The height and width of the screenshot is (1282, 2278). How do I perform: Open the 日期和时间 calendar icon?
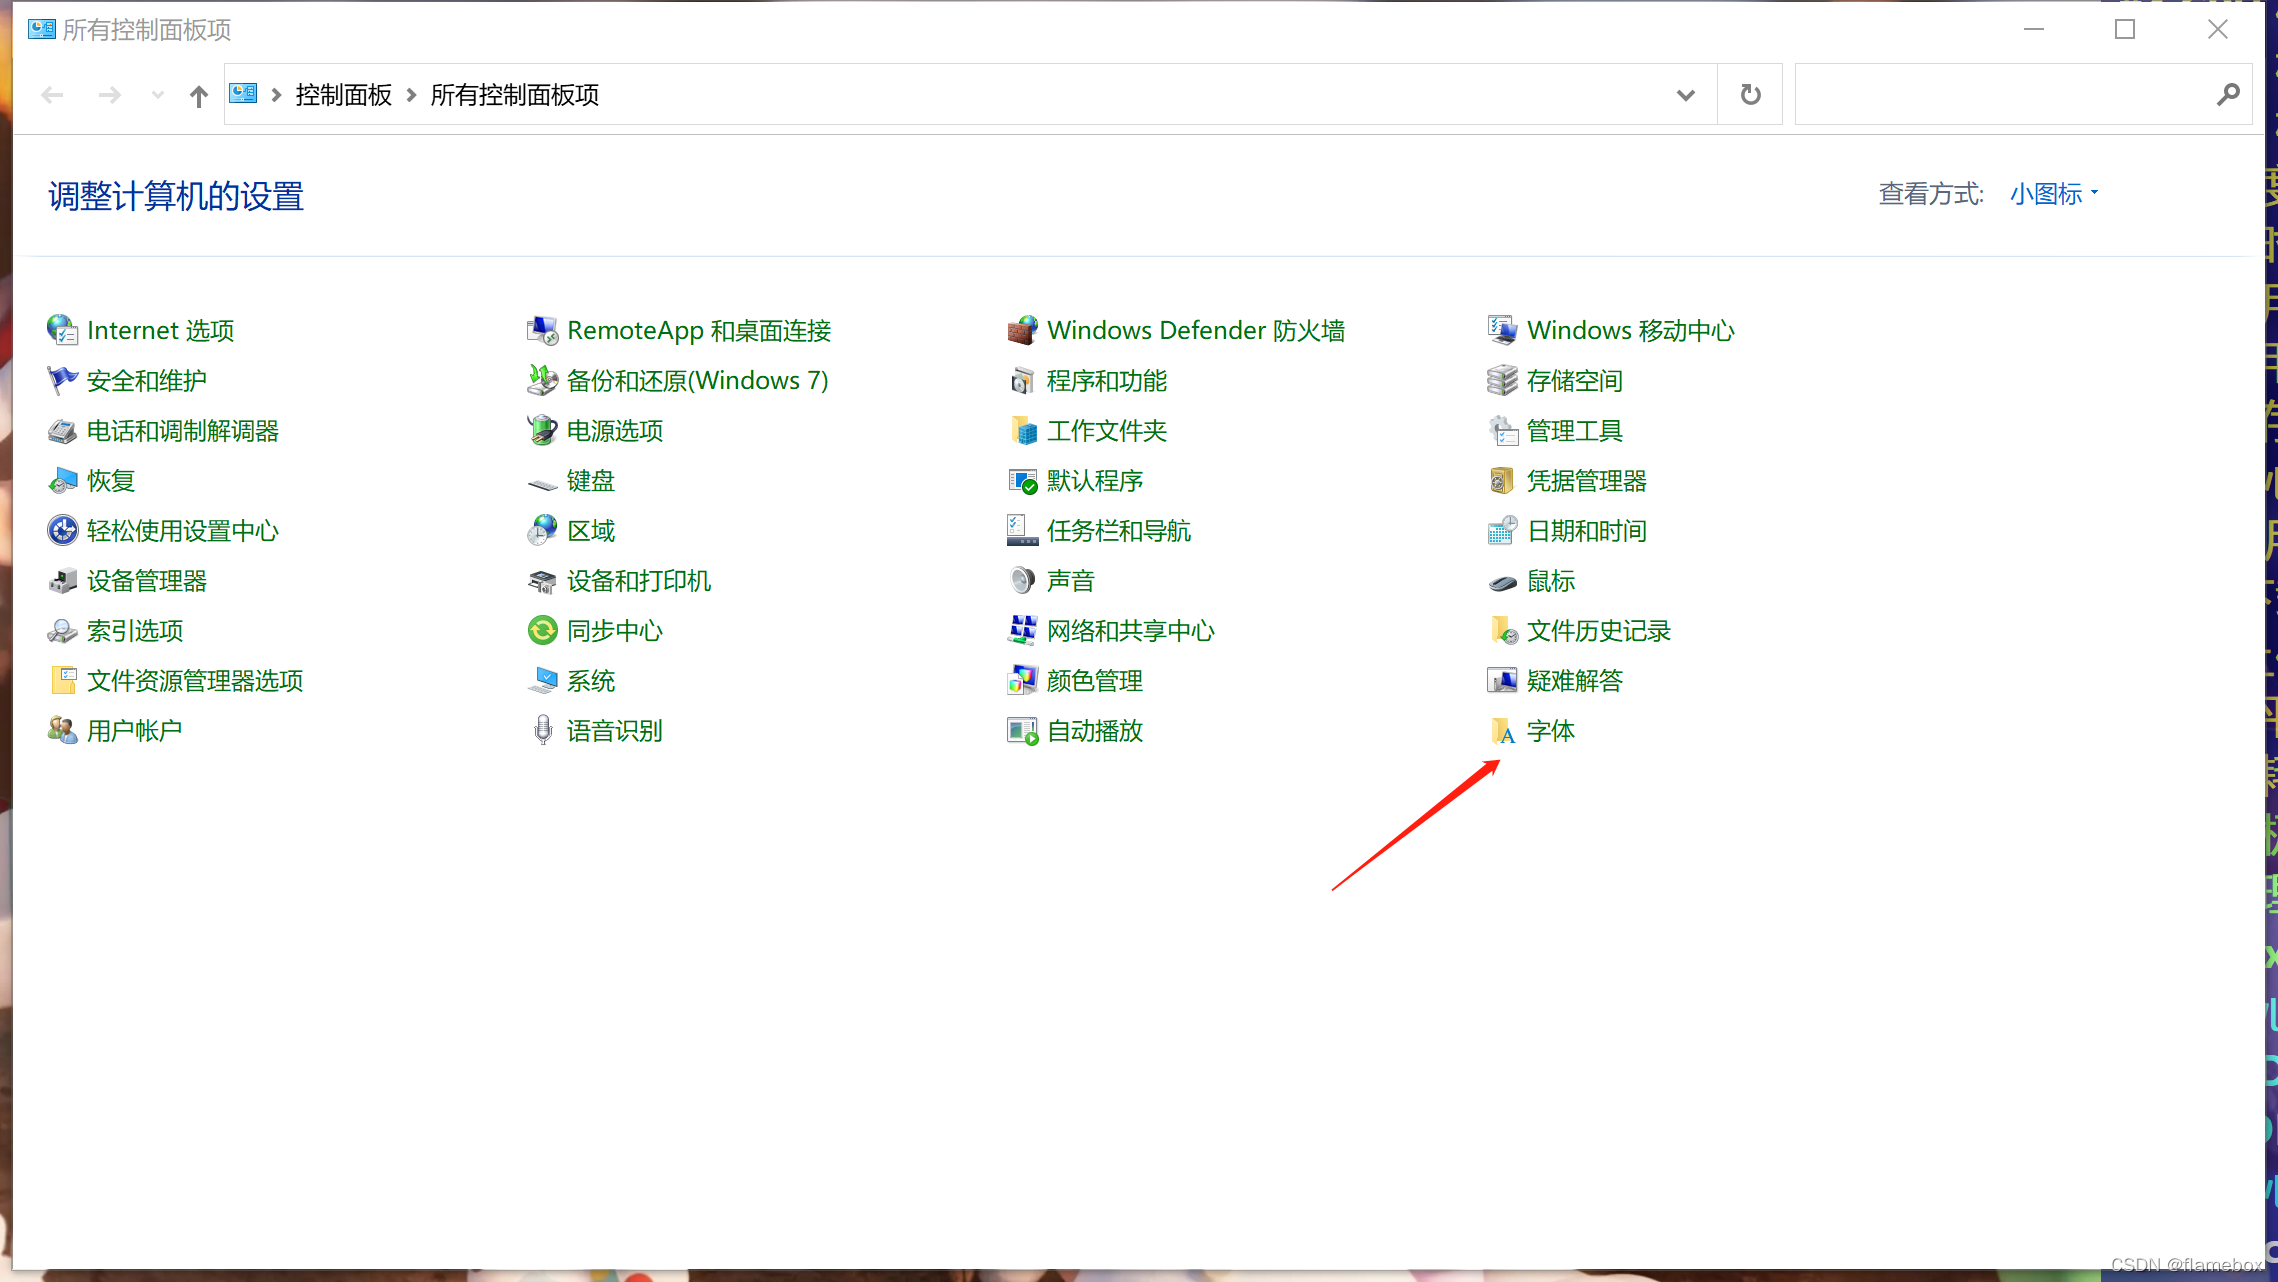pyautogui.click(x=1502, y=531)
